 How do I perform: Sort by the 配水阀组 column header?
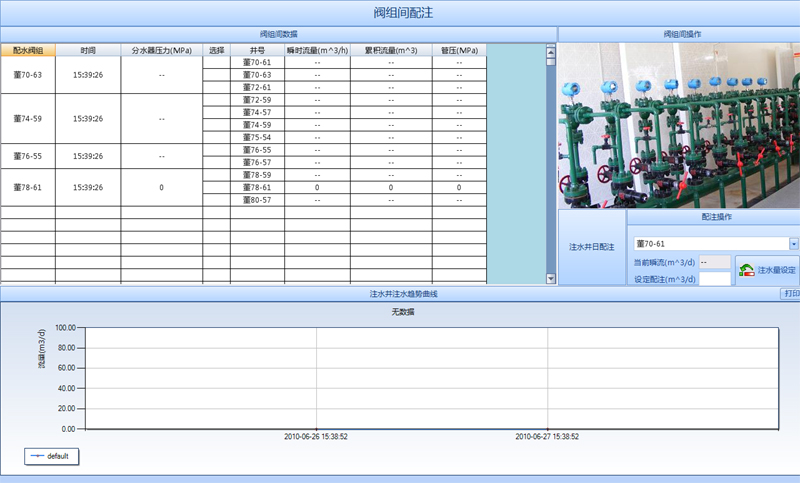(28, 49)
